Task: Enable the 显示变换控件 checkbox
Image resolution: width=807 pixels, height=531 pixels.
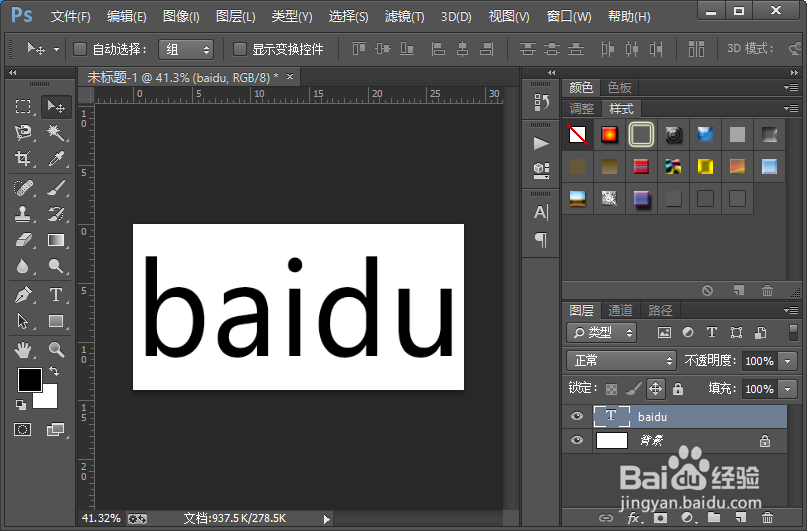Action: (239, 49)
